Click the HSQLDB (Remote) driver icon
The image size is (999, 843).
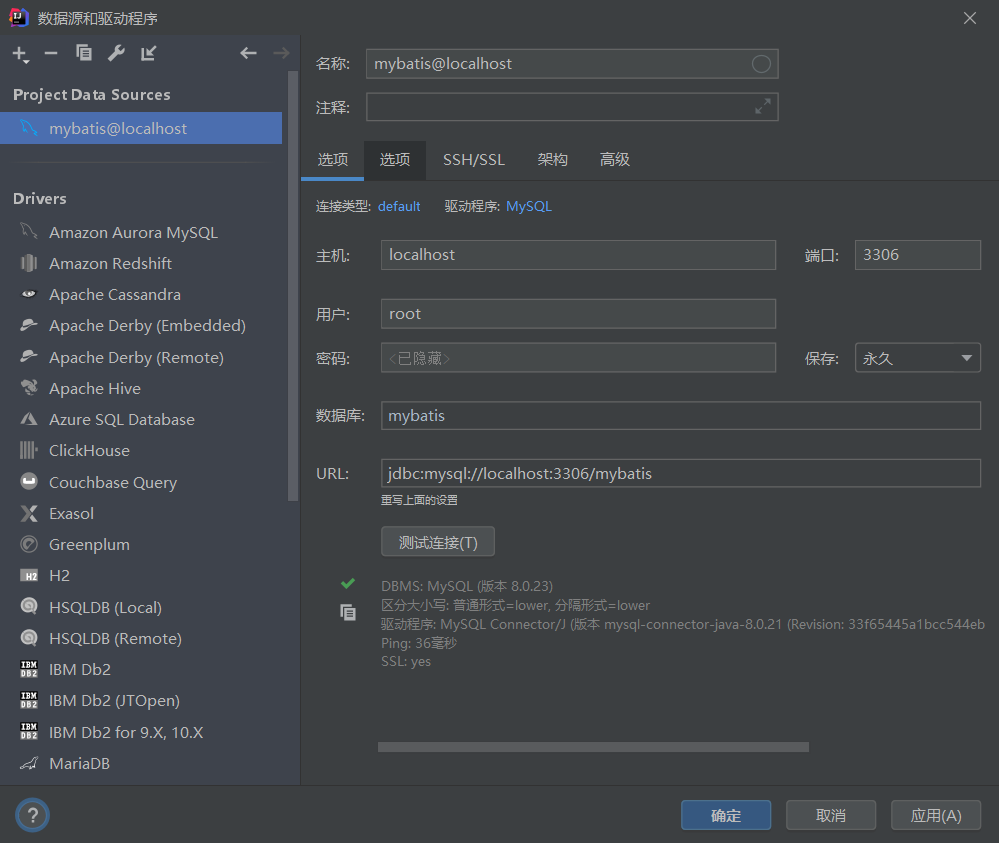[29, 638]
